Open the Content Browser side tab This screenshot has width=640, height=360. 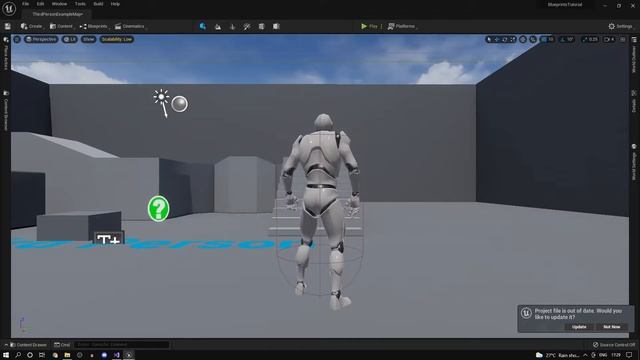(6, 111)
